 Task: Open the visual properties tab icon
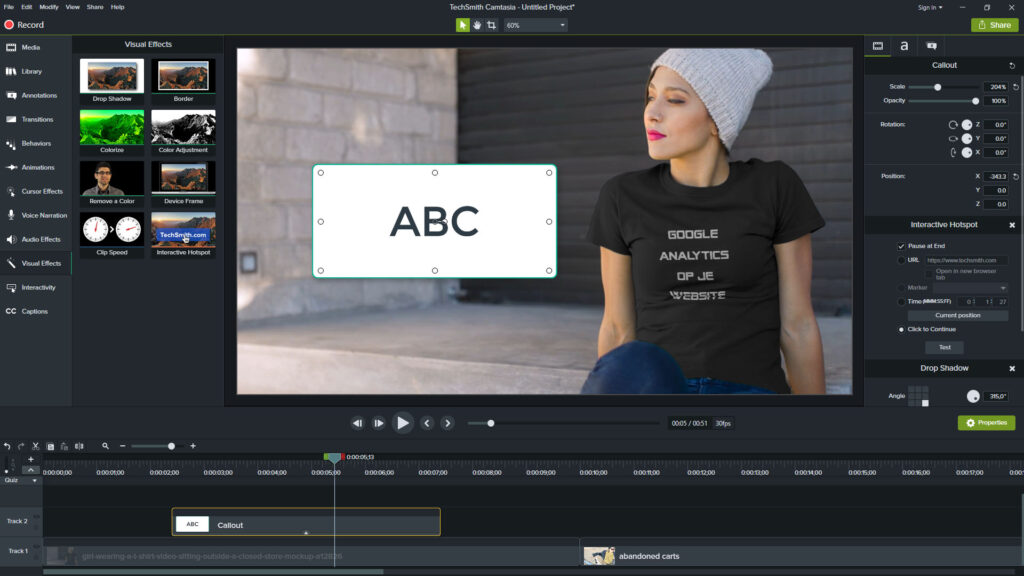point(878,46)
